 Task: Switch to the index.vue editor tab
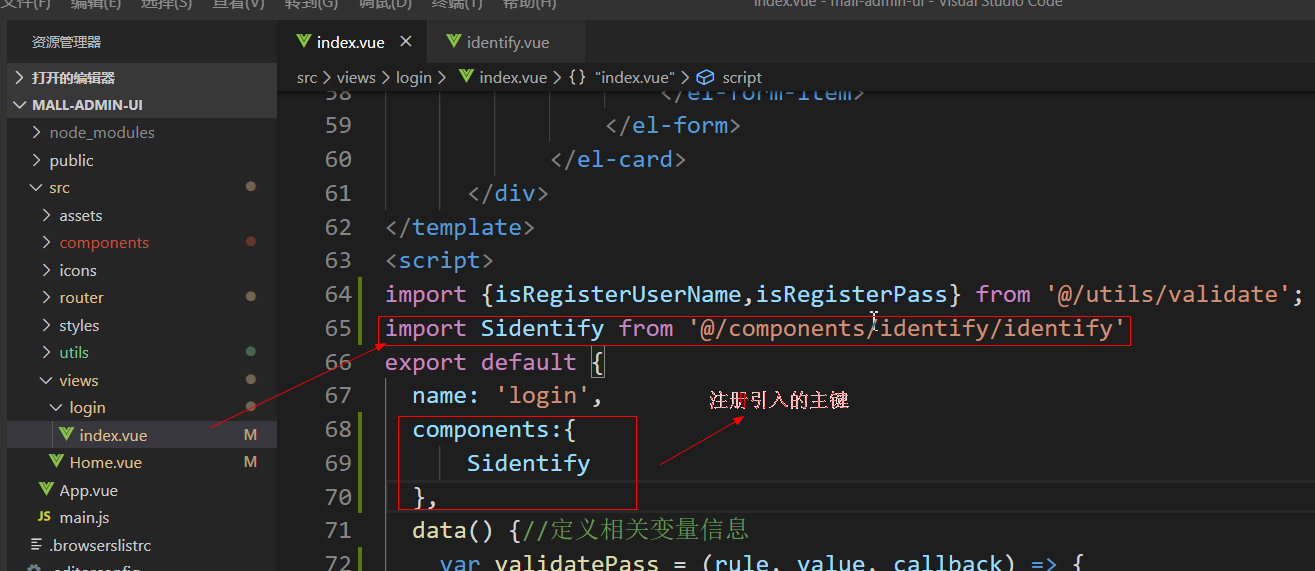[351, 42]
